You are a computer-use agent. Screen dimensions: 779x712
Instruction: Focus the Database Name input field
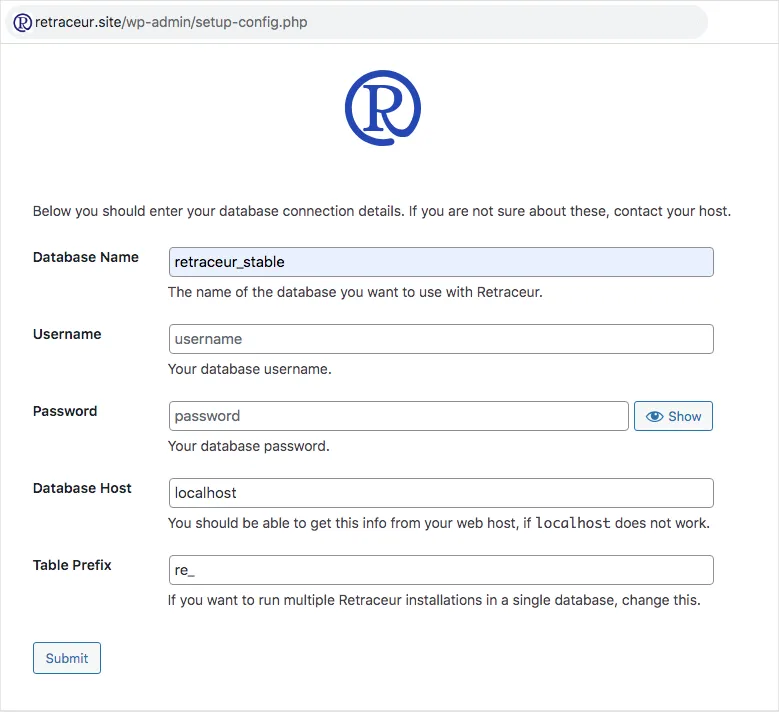click(441, 262)
